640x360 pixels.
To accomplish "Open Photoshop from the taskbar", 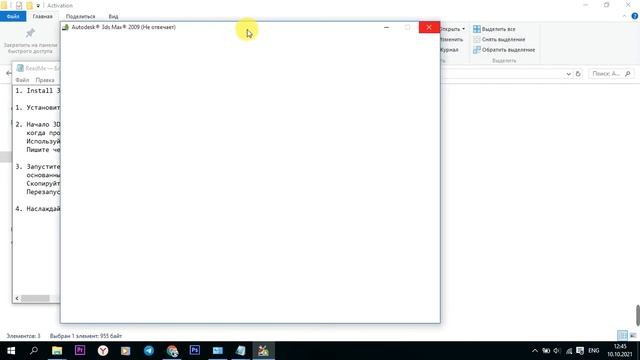I will tap(195, 351).
